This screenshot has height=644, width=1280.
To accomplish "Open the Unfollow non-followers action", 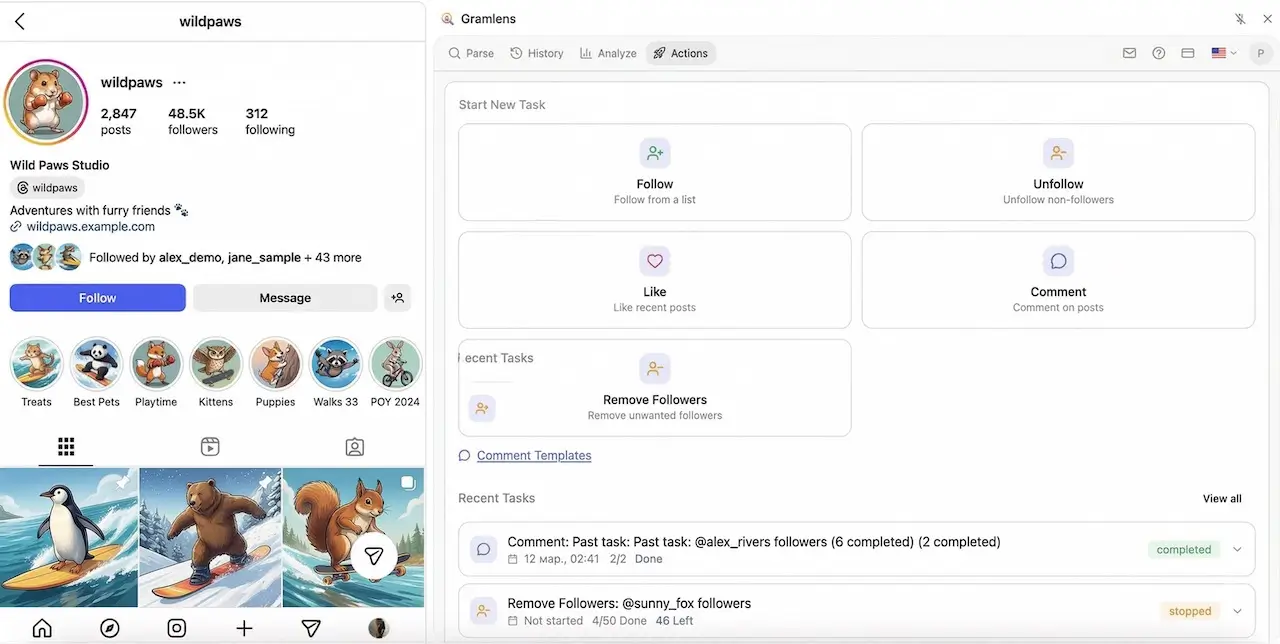I will click(x=1057, y=172).
